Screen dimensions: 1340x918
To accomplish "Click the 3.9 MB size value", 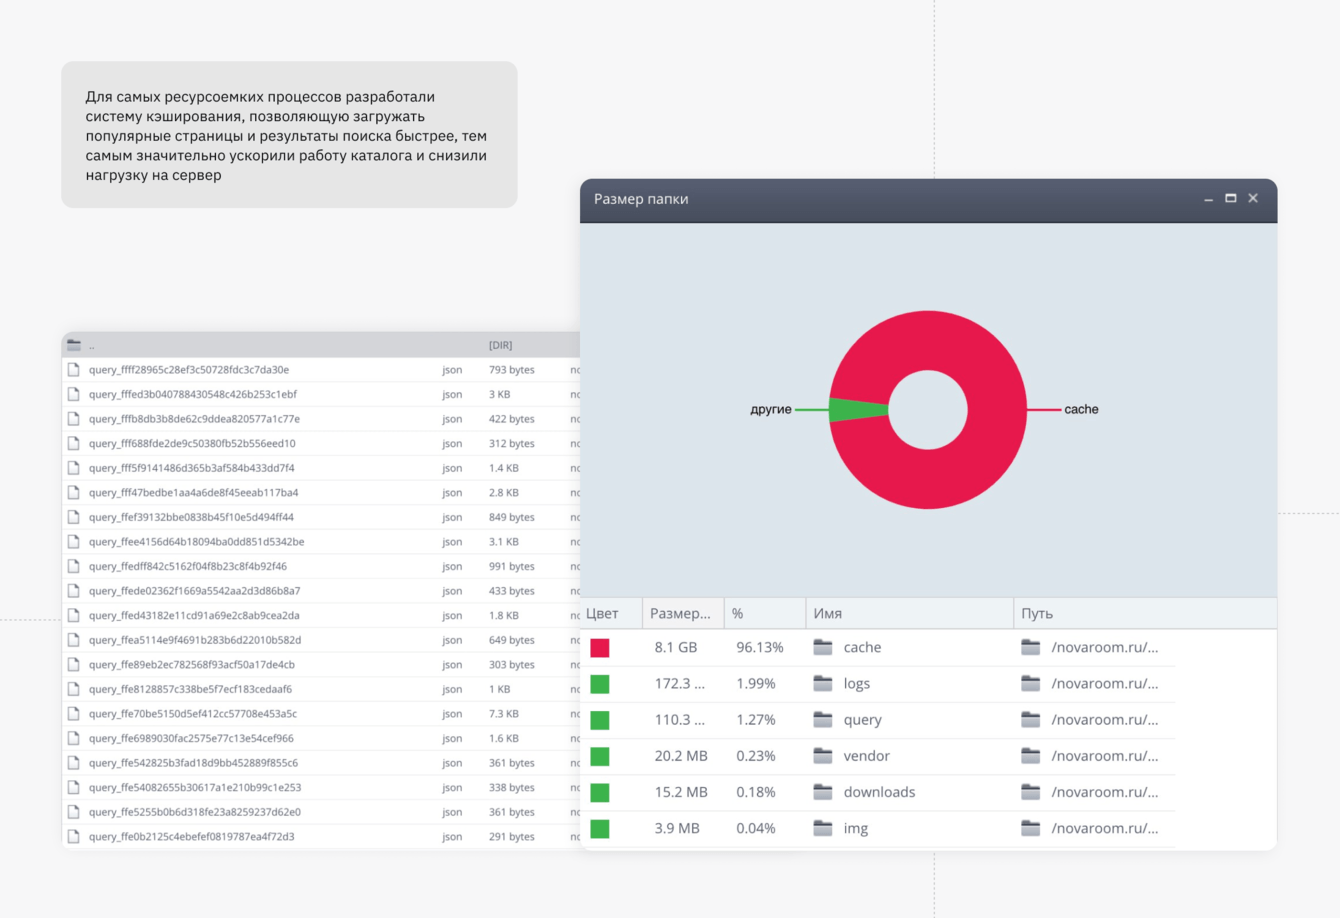I will (x=677, y=827).
